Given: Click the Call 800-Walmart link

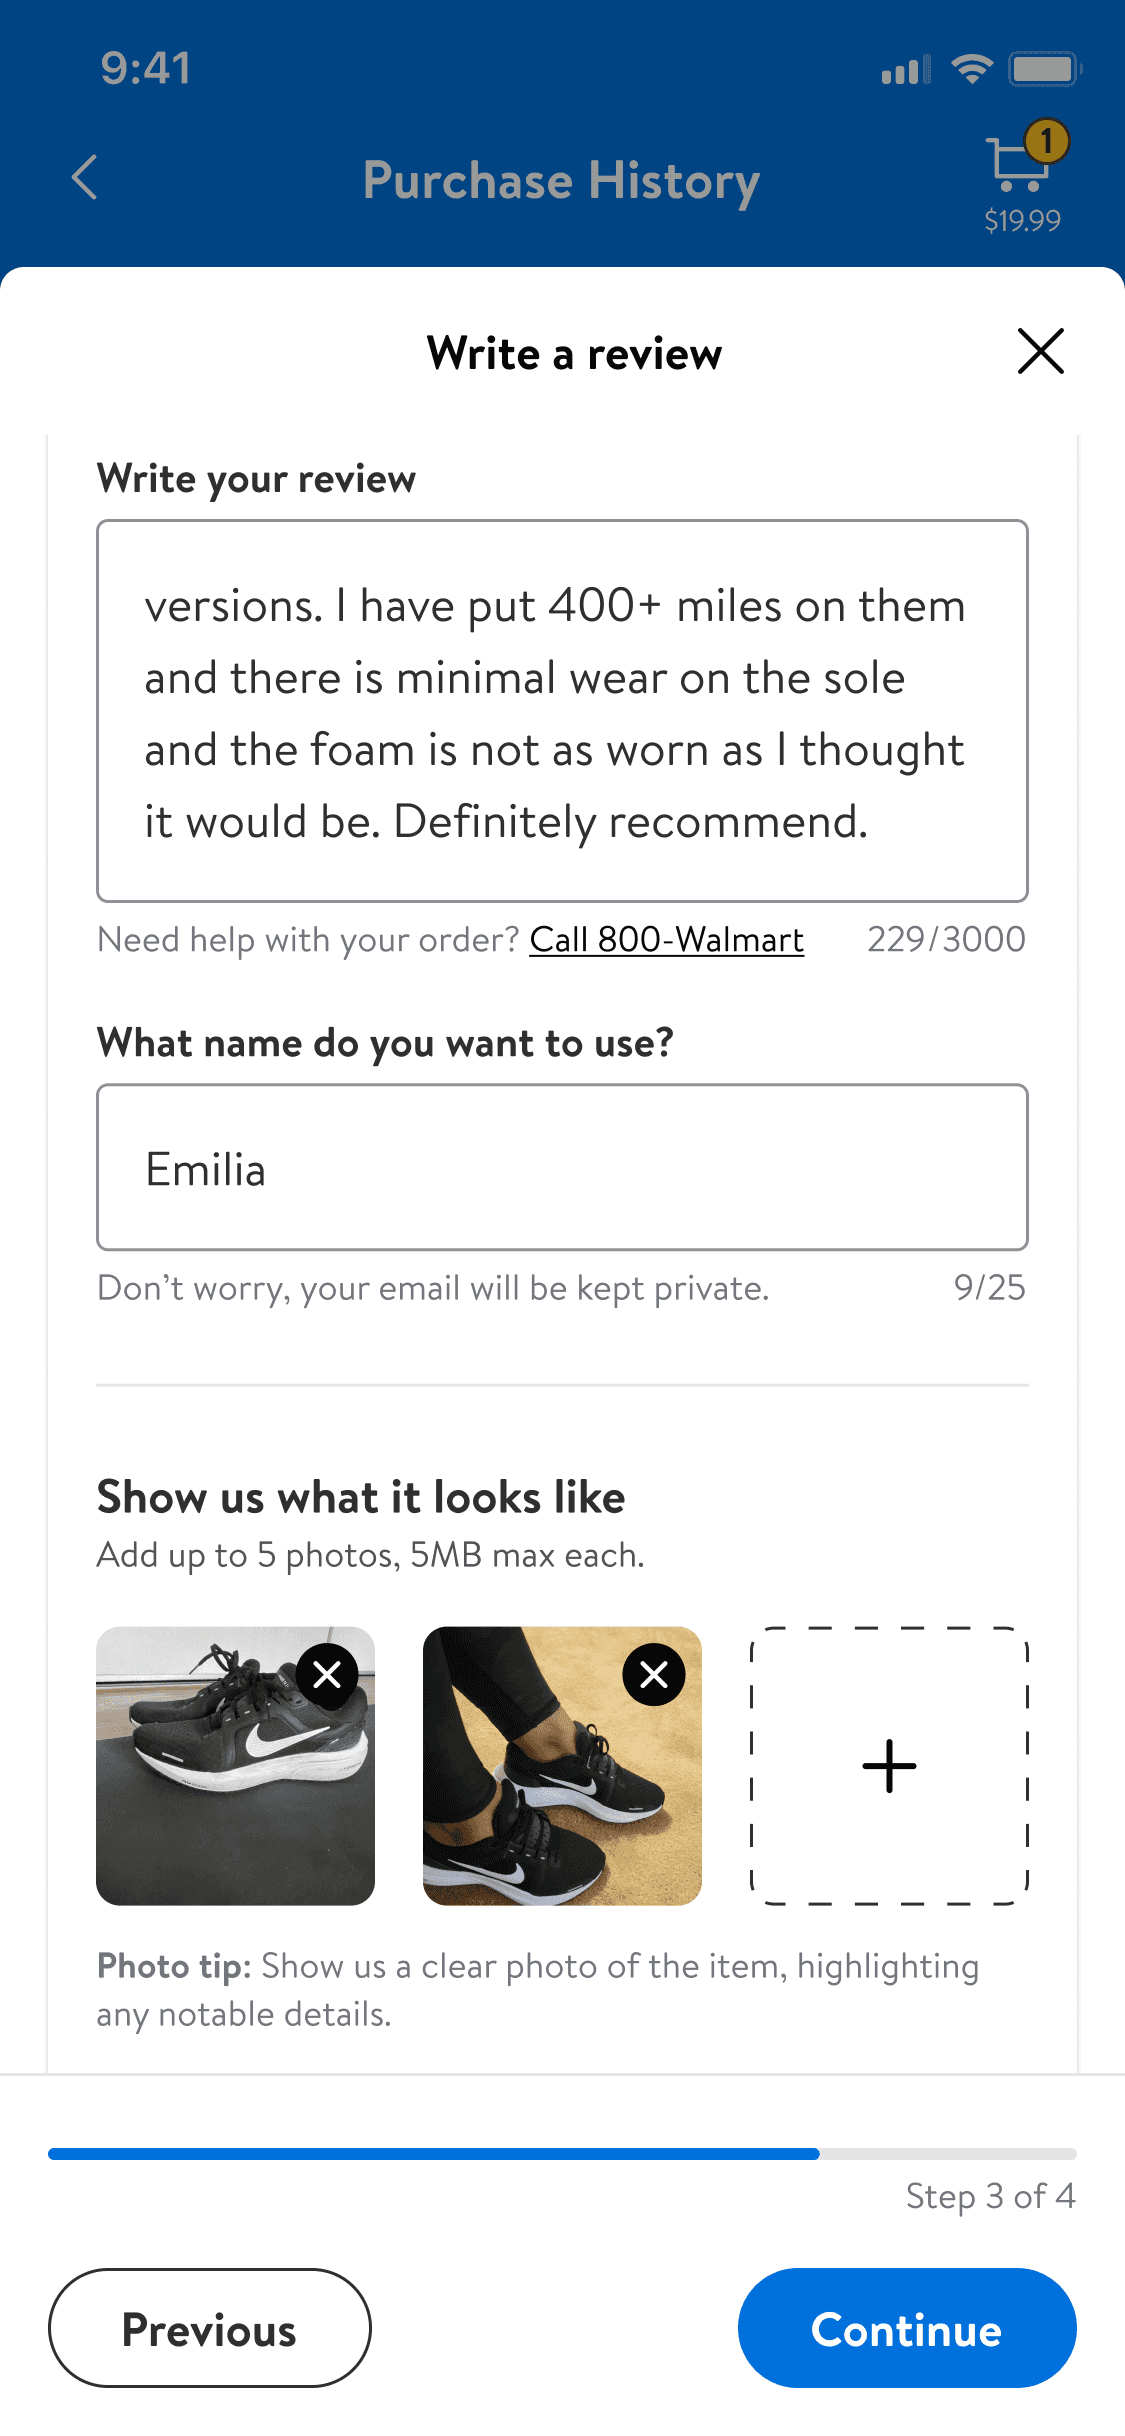Looking at the screenshot, I should [x=666, y=940].
